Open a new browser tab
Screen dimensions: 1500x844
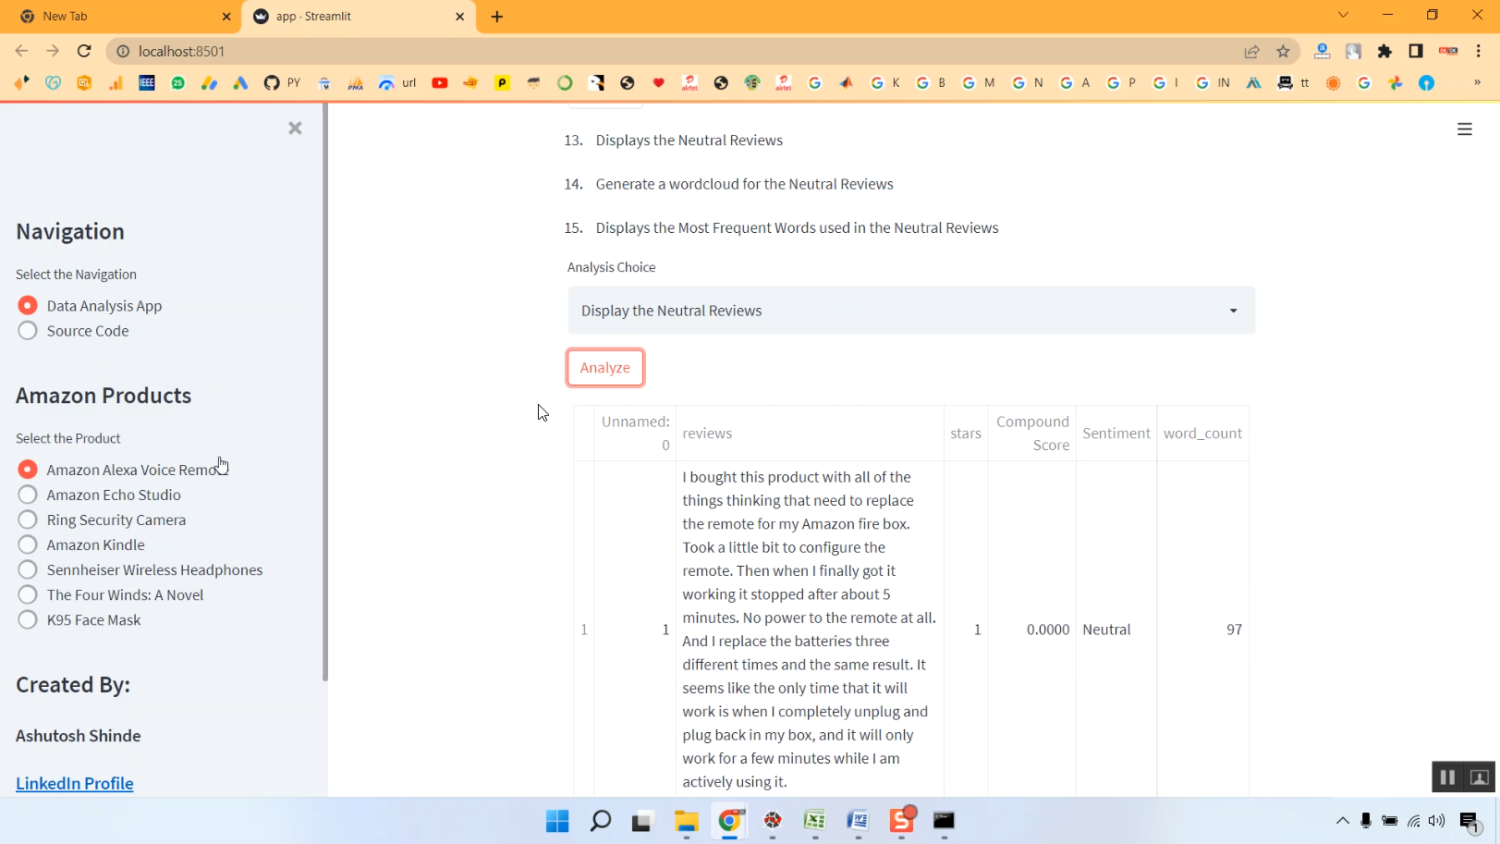pyautogui.click(x=497, y=16)
